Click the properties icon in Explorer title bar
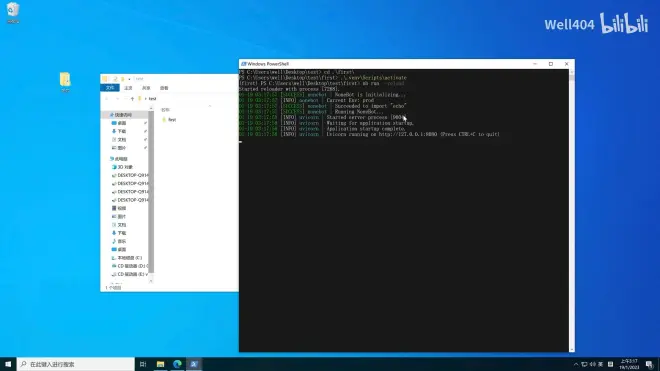Image resolution: width=660 pixels, height=371 pixels. click(x=115, y=79)
